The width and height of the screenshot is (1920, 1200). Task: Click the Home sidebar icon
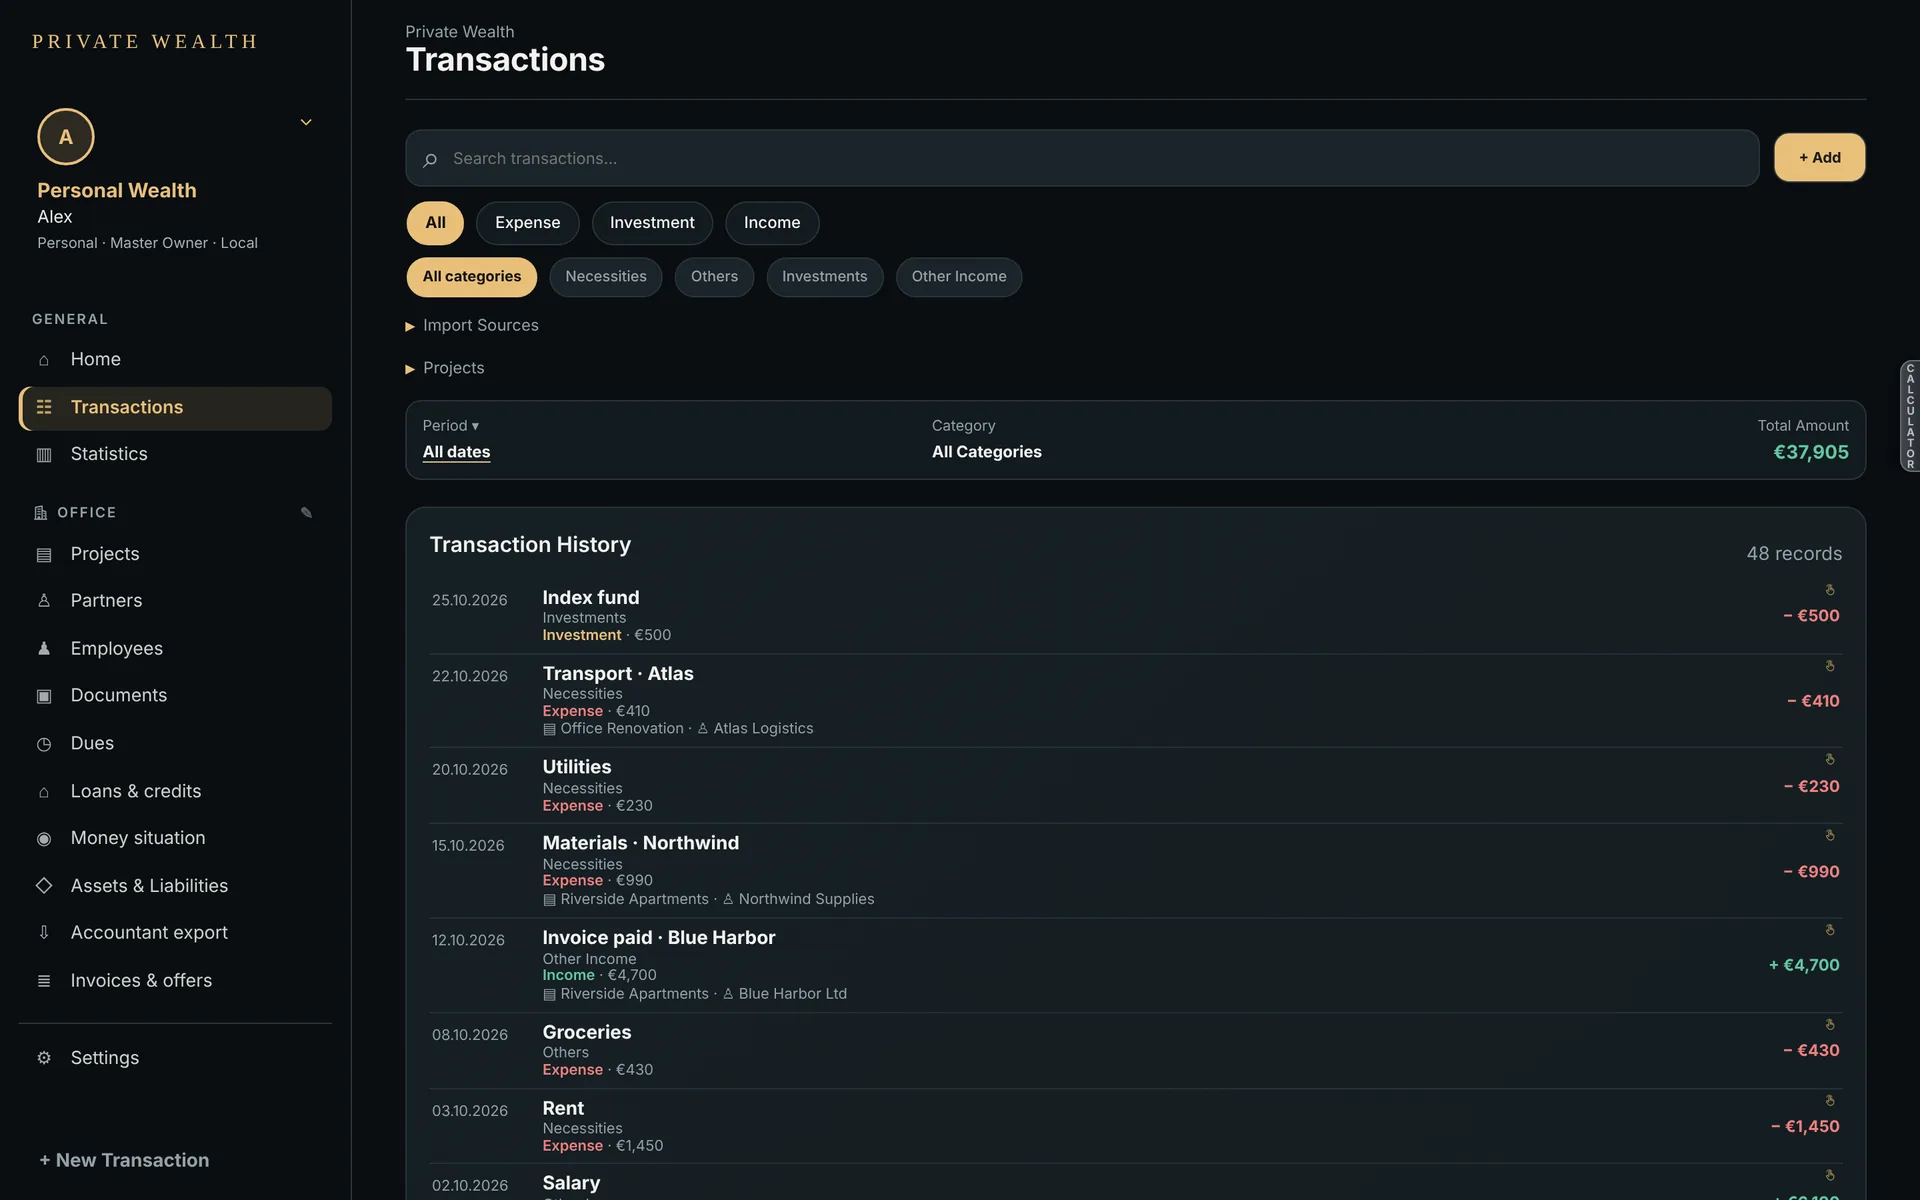click(44, 360)
